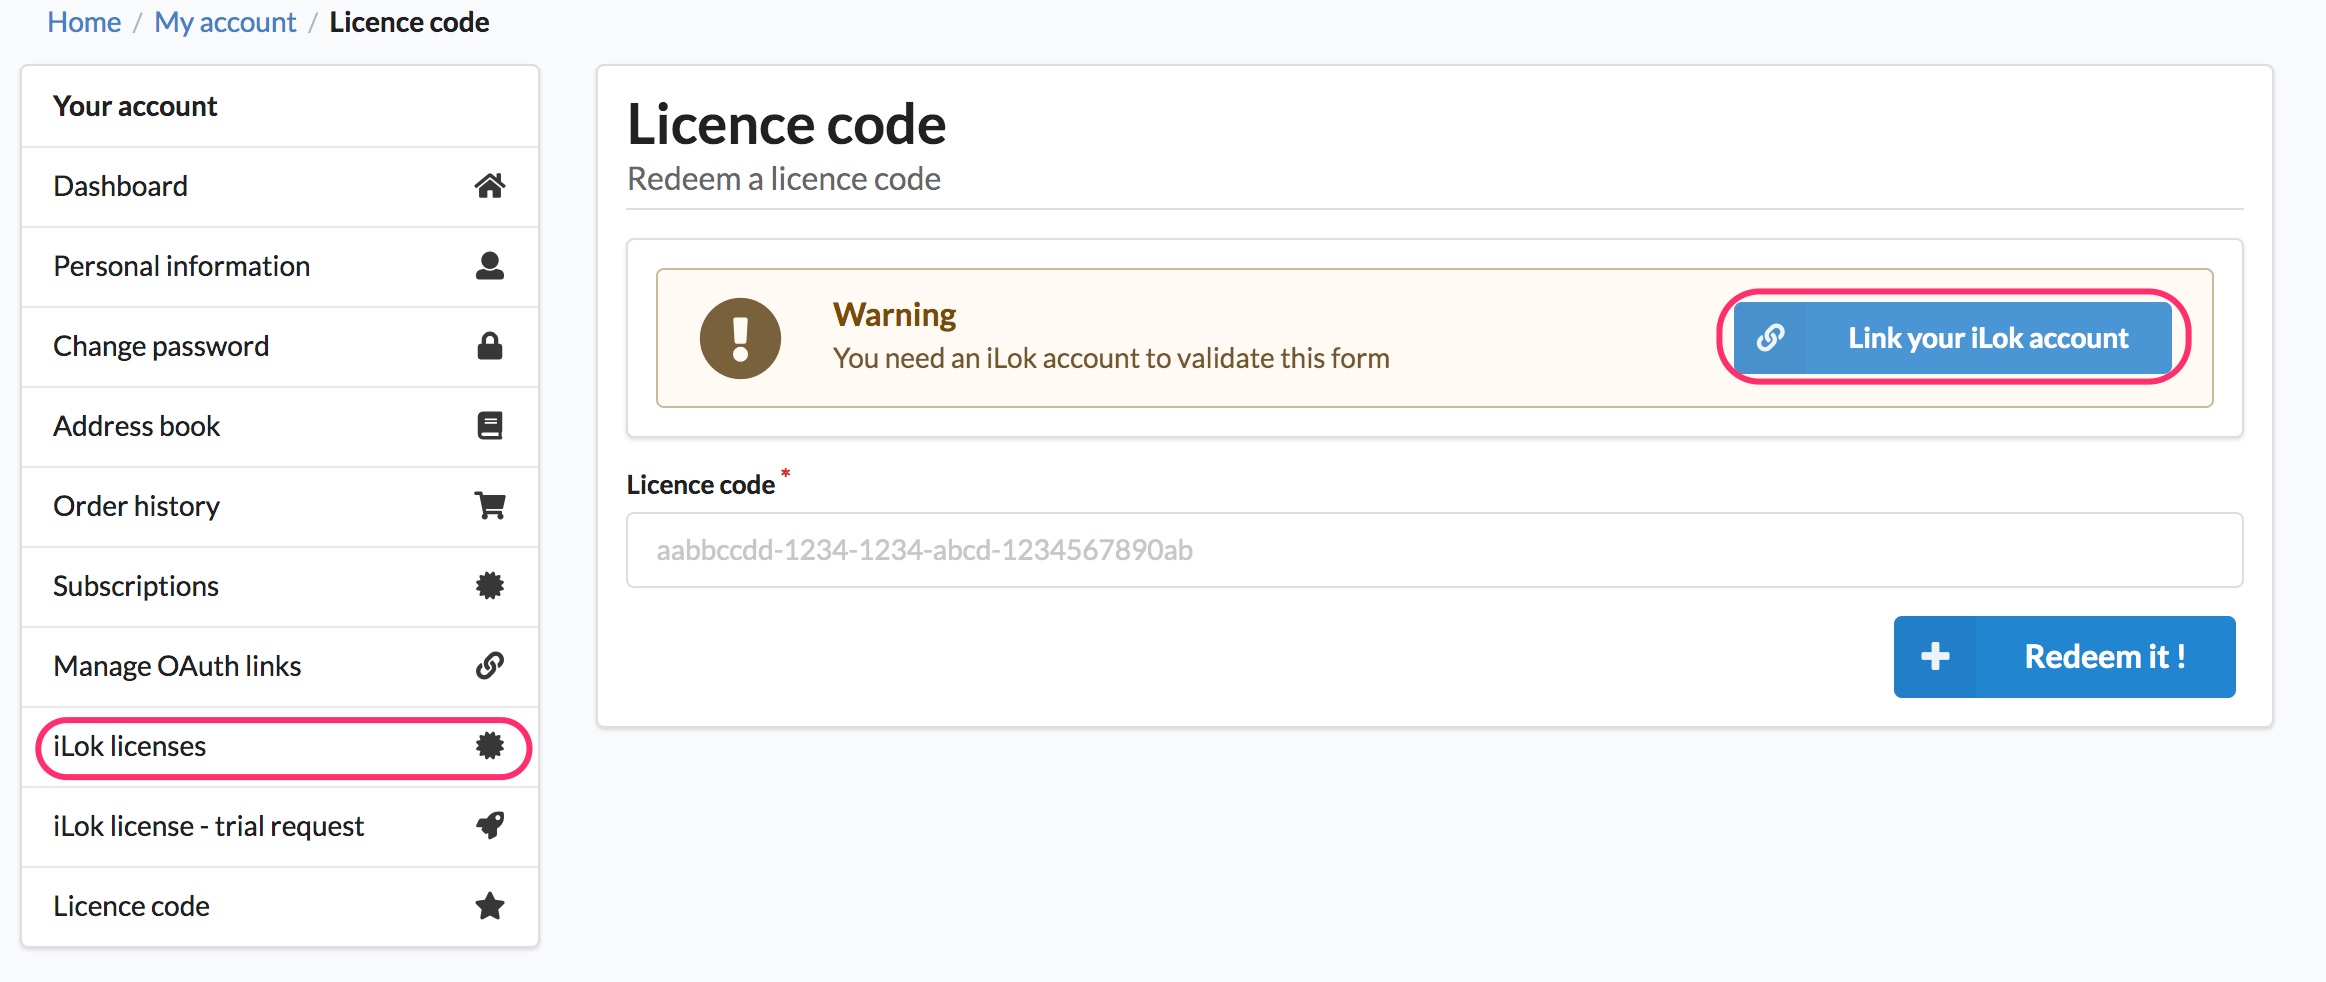Click the Personal information user icon
This screenshot has height=982, width=2326.
coord(489,266)
